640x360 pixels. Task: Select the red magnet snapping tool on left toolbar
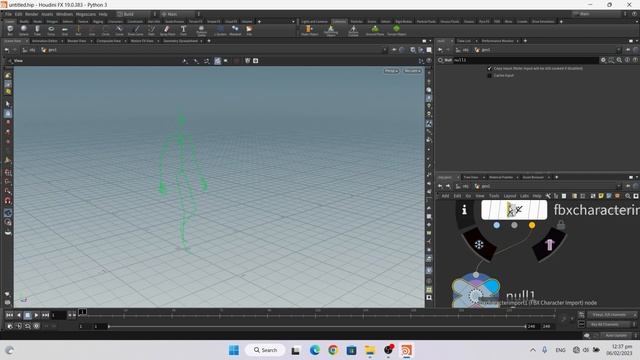tap(8, 200)
